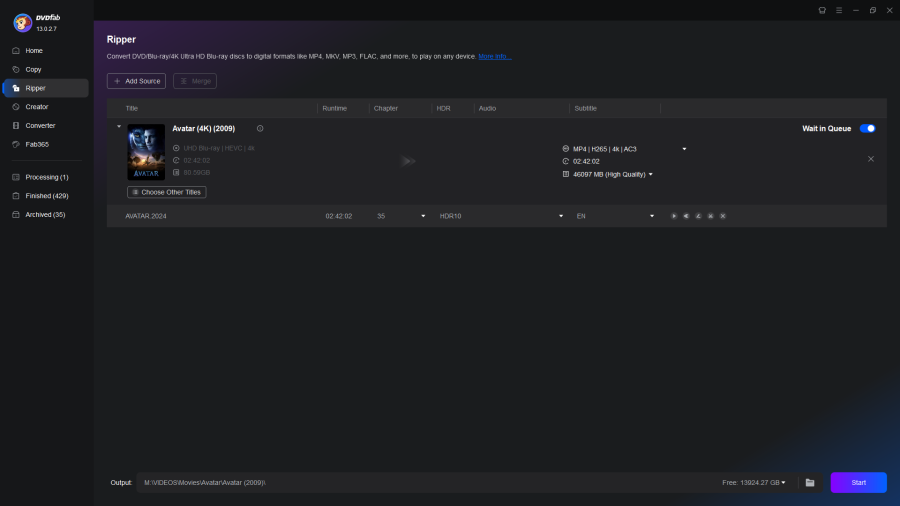The image size is (900, 506).
Task: Show the Finished (429) tasks
Action: [x=45, y=196]
